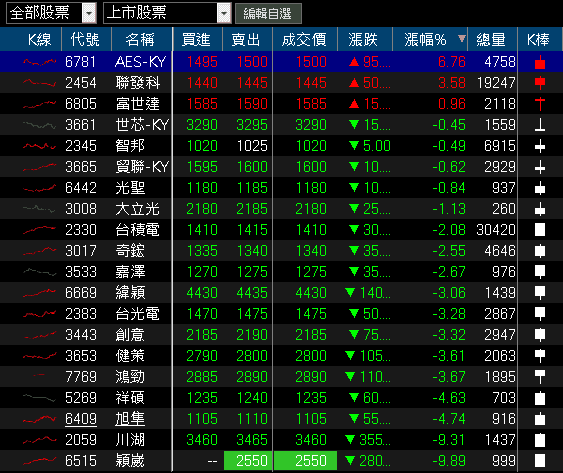
Task: Select stock code 3008
Action: 81,209
